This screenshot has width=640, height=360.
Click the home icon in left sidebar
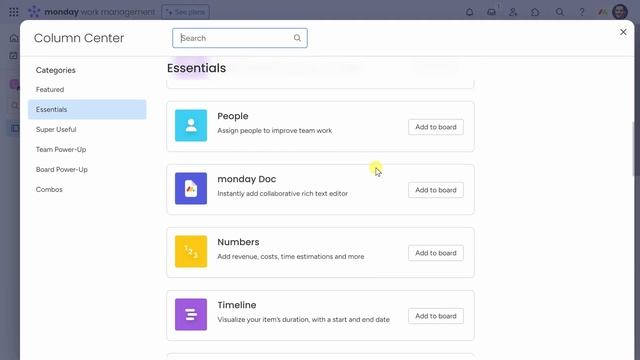coord(14,38)
